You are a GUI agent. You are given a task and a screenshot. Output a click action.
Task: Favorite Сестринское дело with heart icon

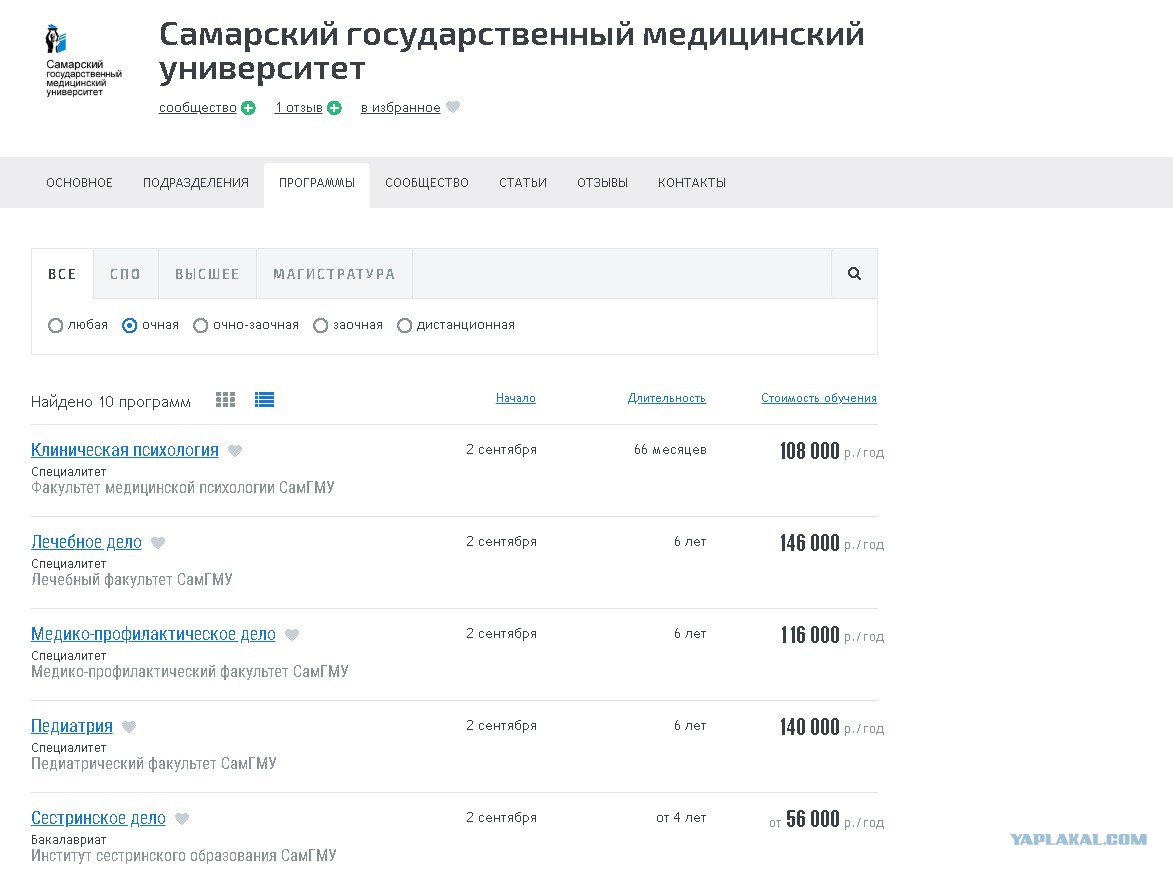click(x=182, y=818)
